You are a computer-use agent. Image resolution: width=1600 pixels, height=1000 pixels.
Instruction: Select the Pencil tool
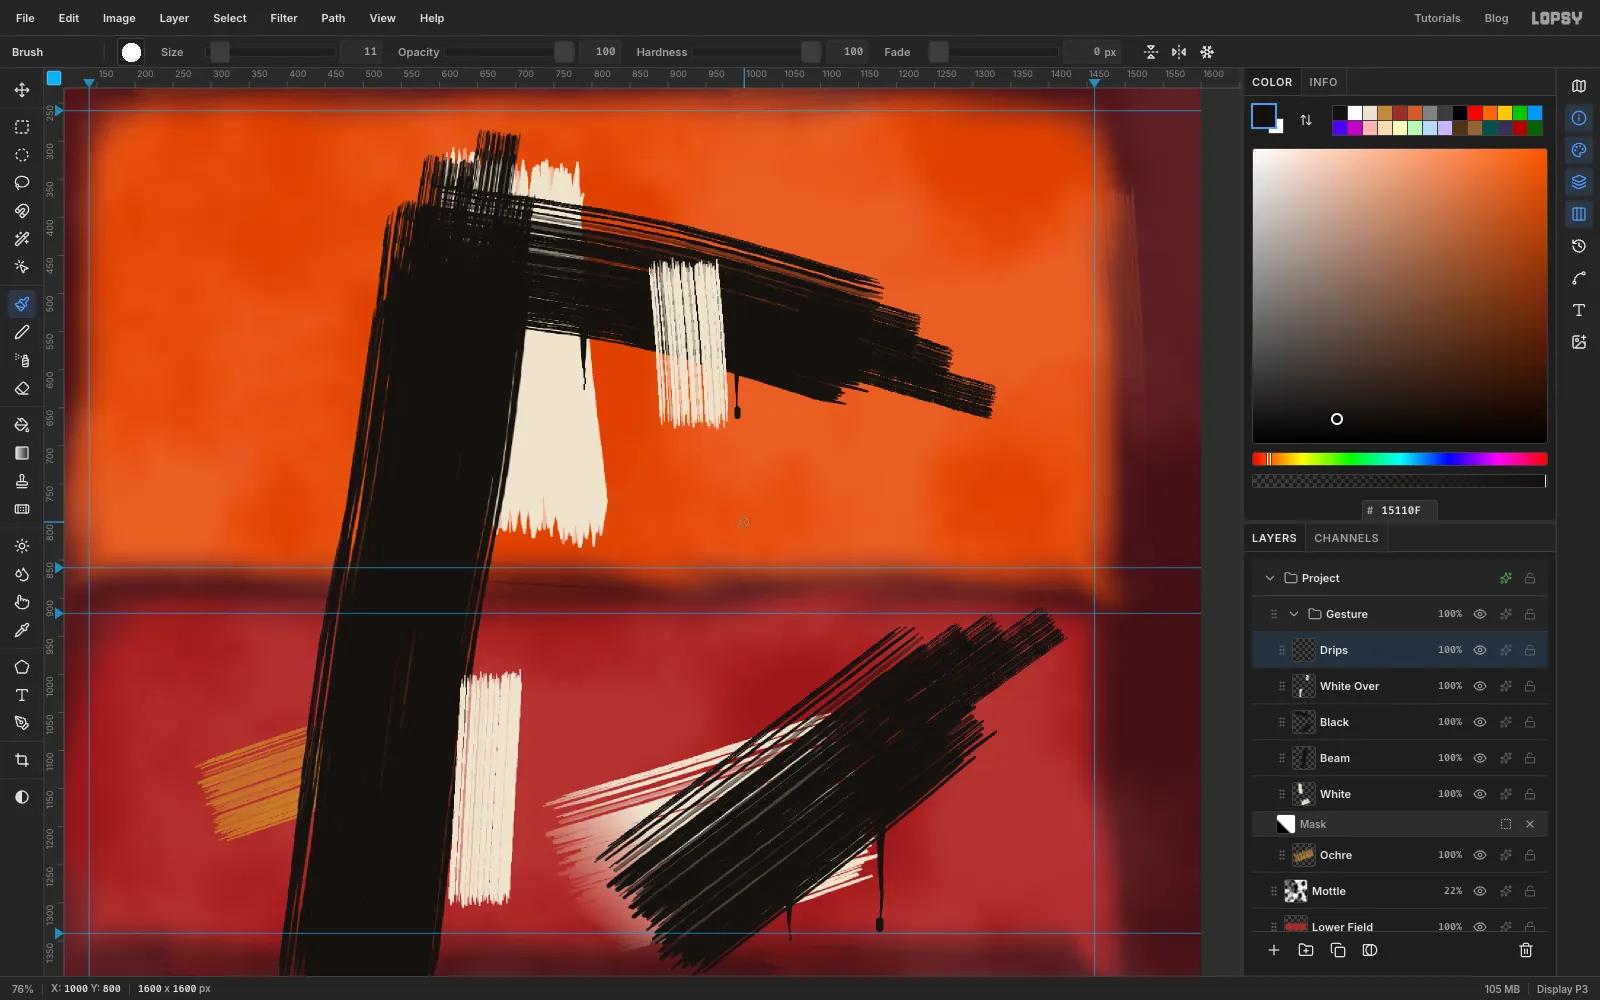[x=22, y=332]
